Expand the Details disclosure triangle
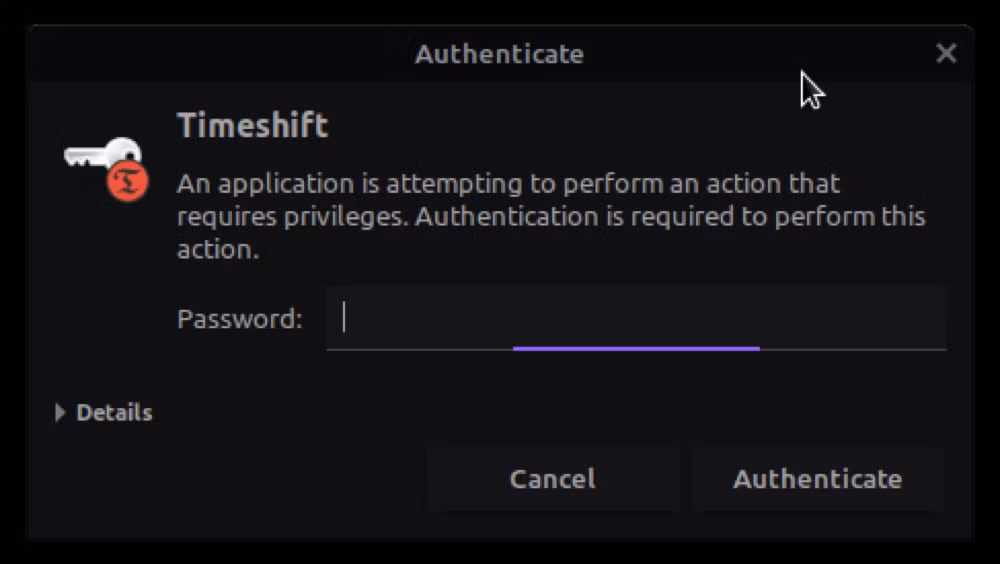This screenshot has height=564, width=1000. (60, 412)
